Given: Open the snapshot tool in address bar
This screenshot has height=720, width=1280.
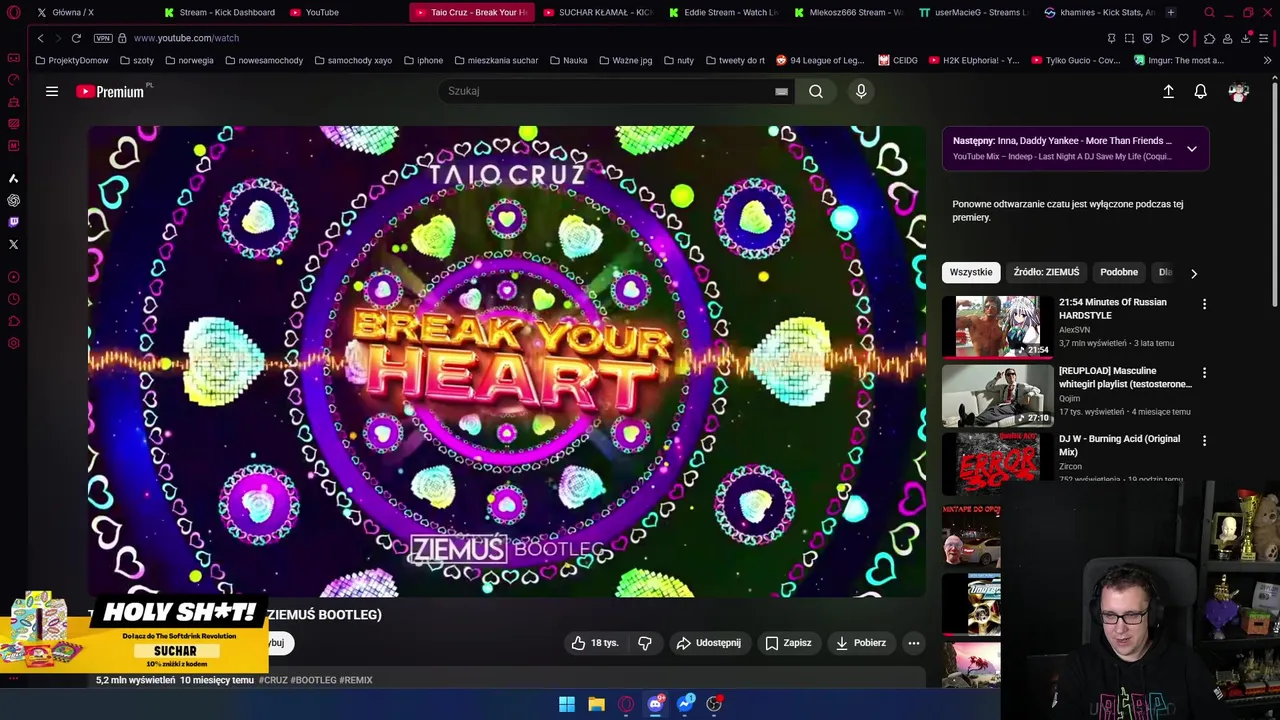Looking at the screenshot, I should click(x=1129, y=38).
